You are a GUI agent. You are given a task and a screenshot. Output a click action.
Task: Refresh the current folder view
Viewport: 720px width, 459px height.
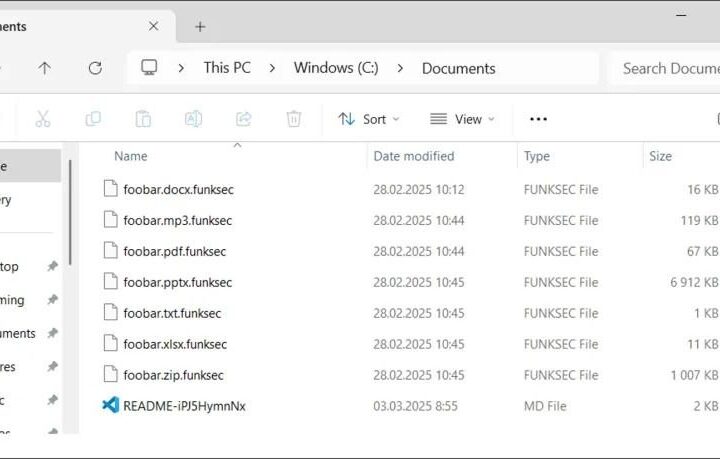(95, 68)
